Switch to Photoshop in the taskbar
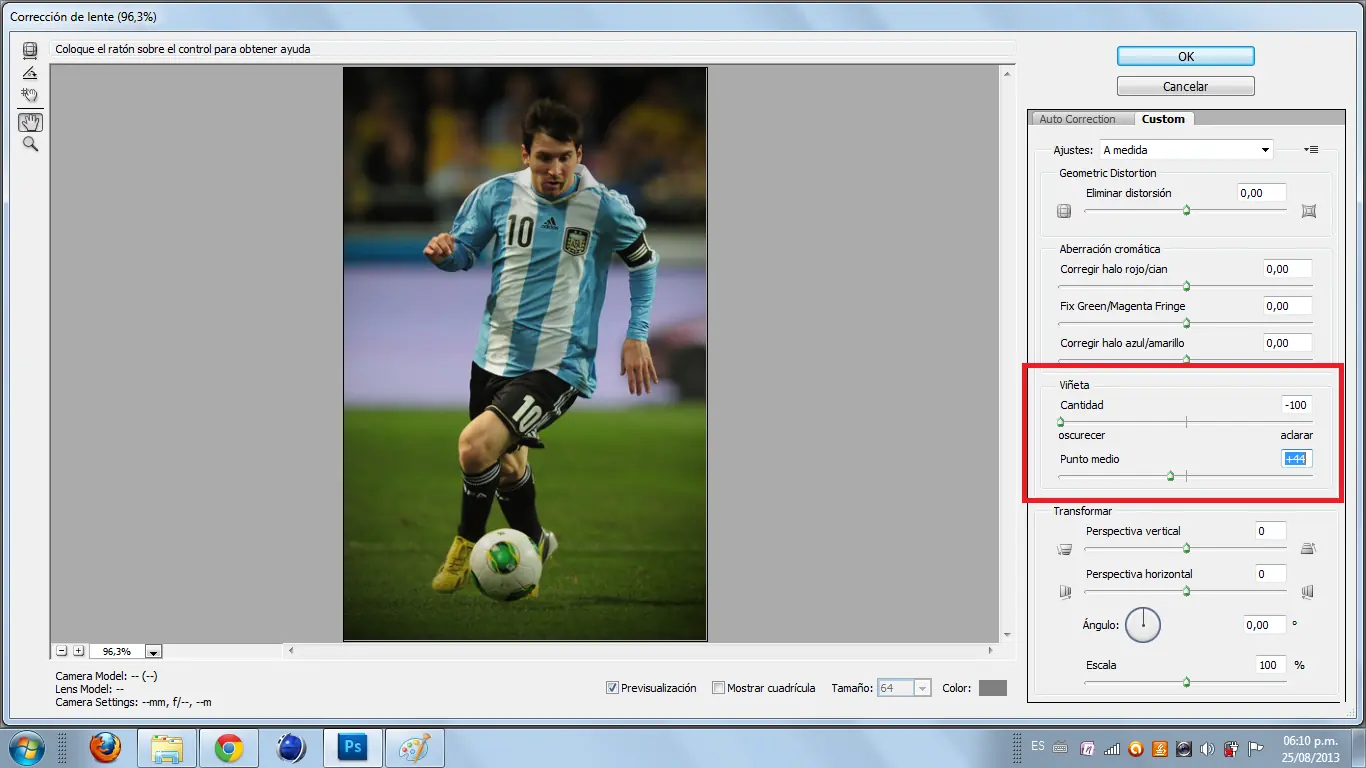 point(352,748)
